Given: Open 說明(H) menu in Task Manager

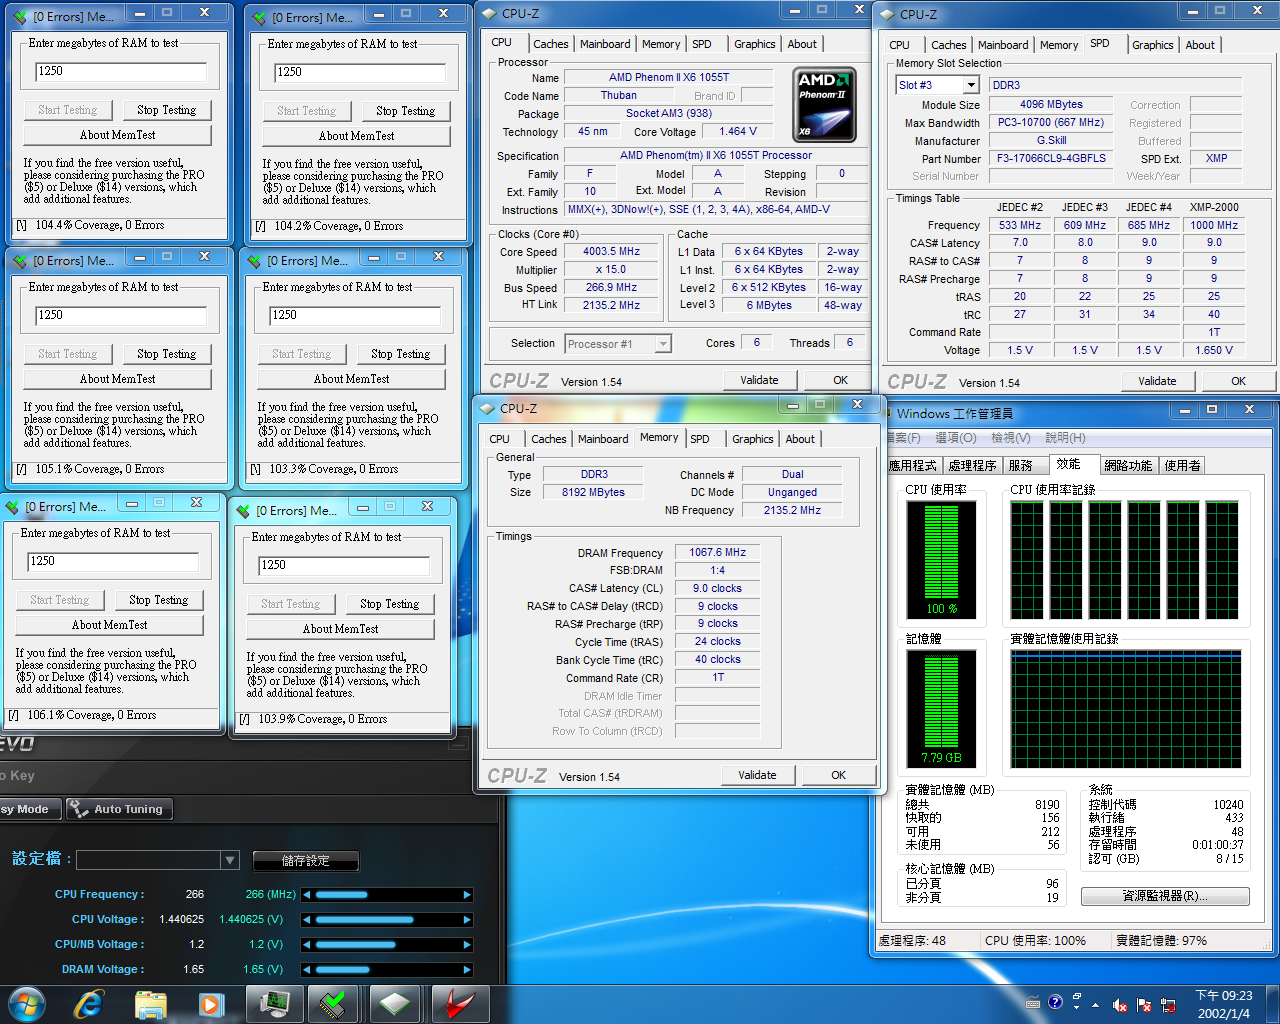Looking at the screenshot, I should click(1065, 438).
